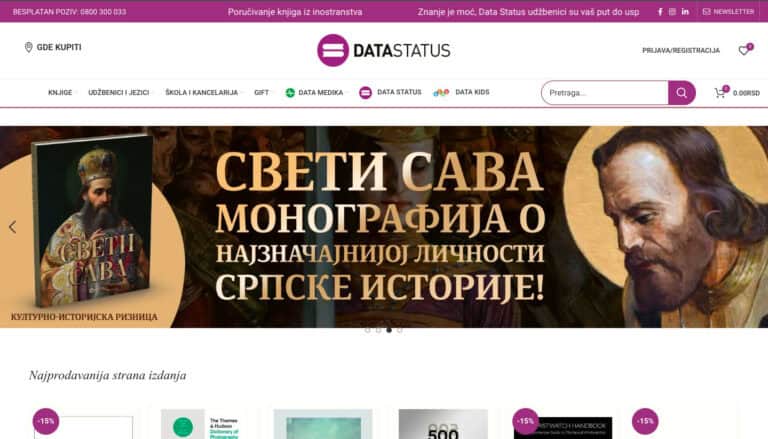Click the Data Status logo
Viewport: 768px width, 439px height.
point(384,50)
